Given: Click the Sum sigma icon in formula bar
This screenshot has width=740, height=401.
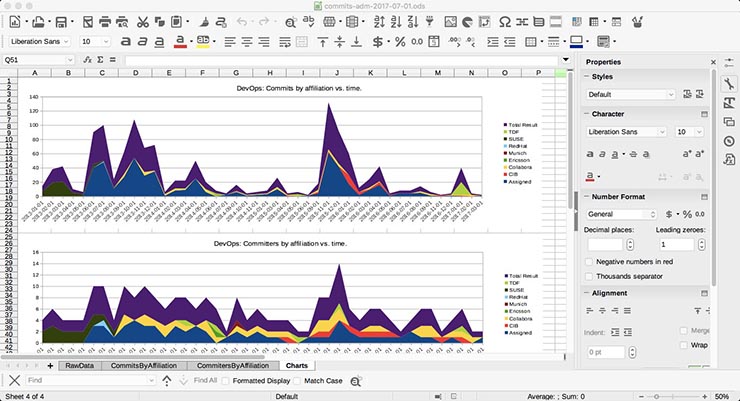Looking at the screenshot, I should (100, 60).
